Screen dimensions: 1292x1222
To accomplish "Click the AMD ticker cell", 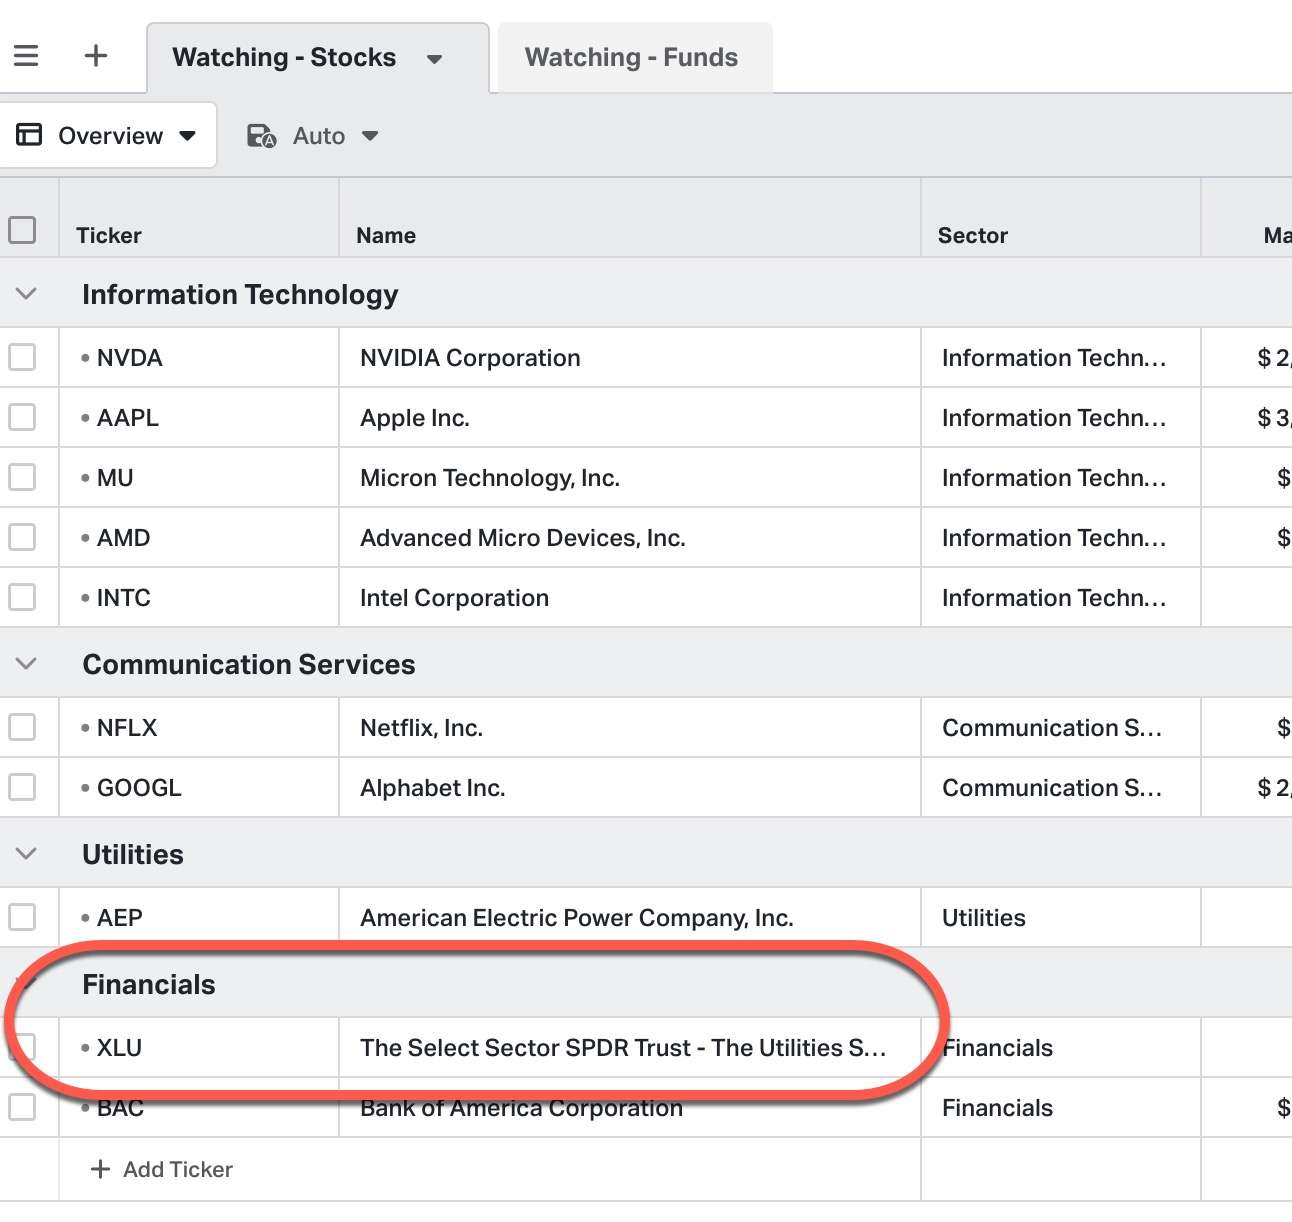I will (199, 538).
